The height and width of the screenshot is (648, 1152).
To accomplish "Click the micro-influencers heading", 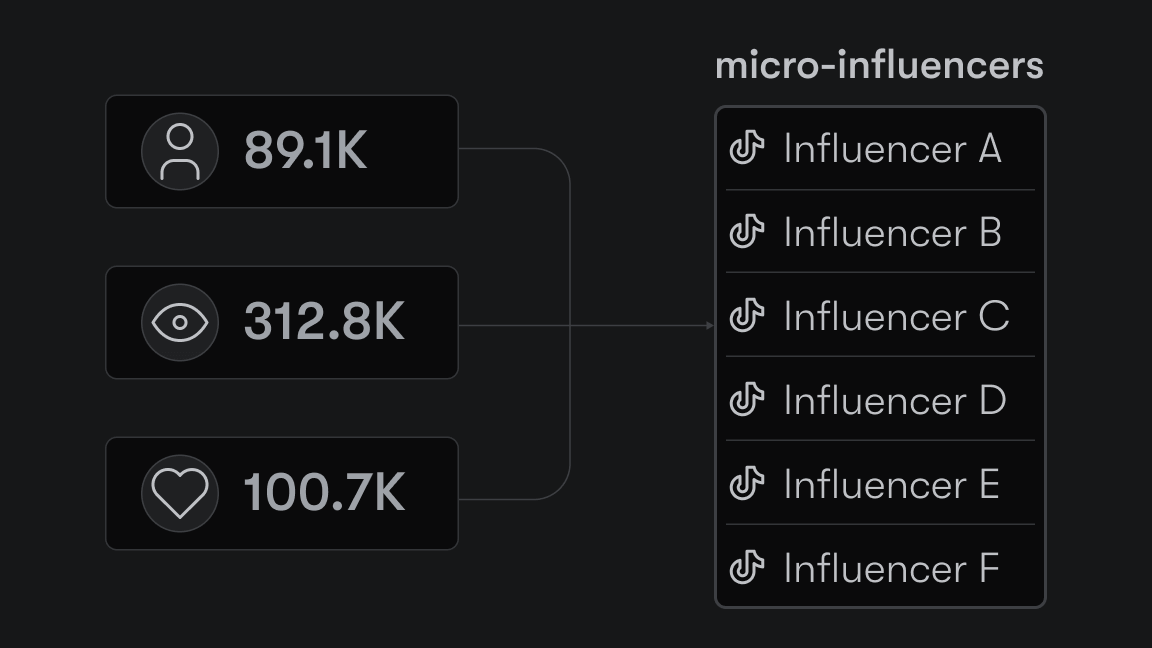I will click(879, 66).
